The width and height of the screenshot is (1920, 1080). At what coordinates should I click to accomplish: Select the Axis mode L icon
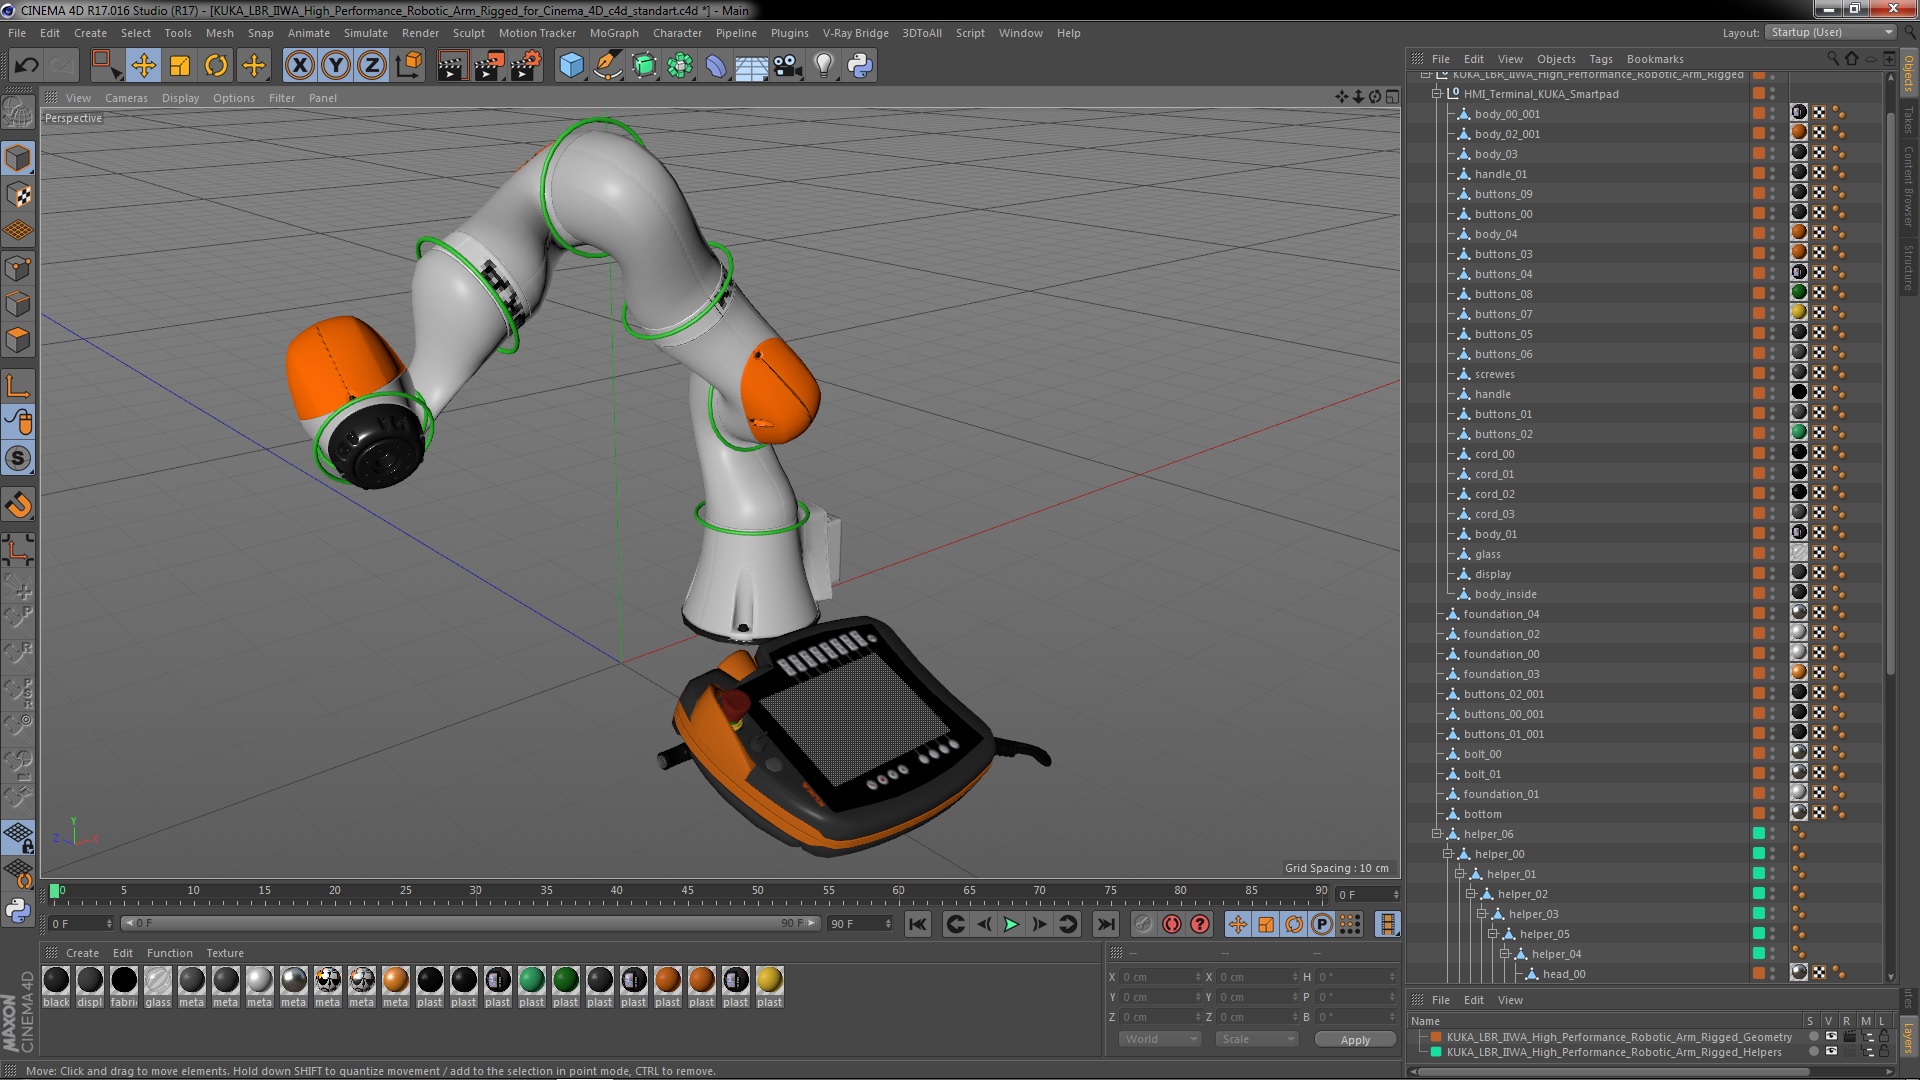(x=18, y=386)
